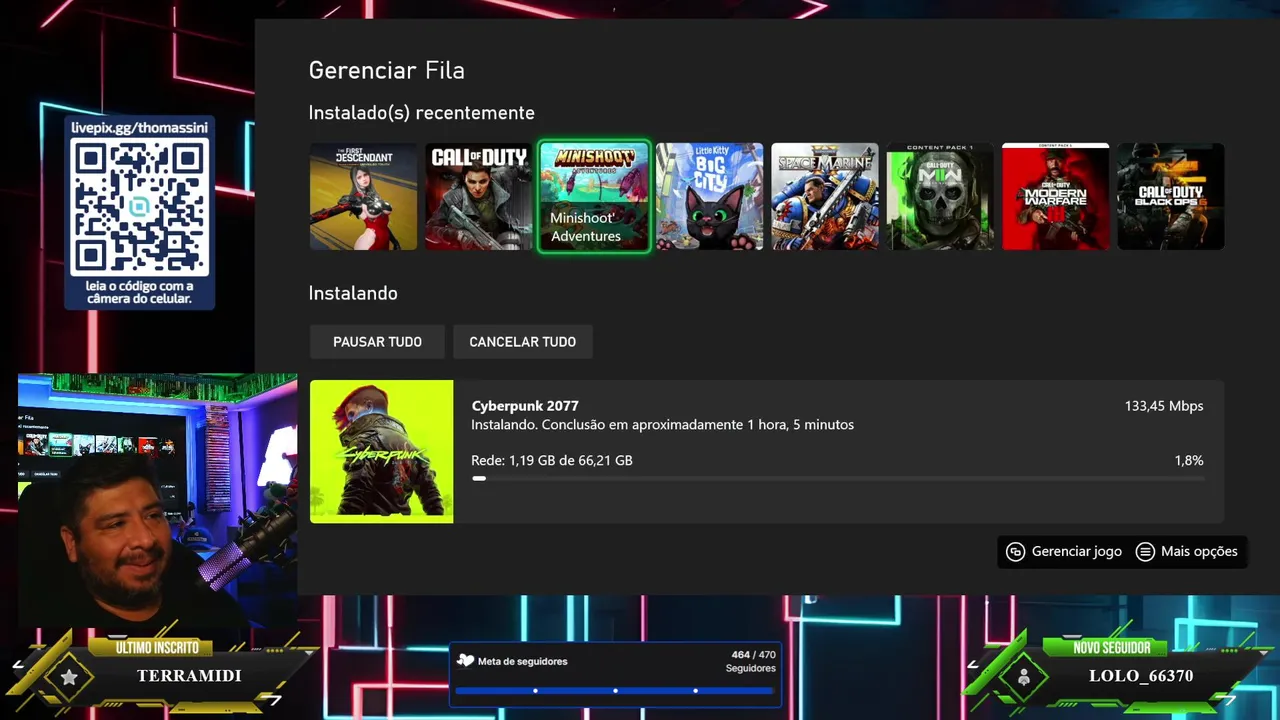Click the Instalando section heading
This screenshot has width=1280, height=720.
353,293
